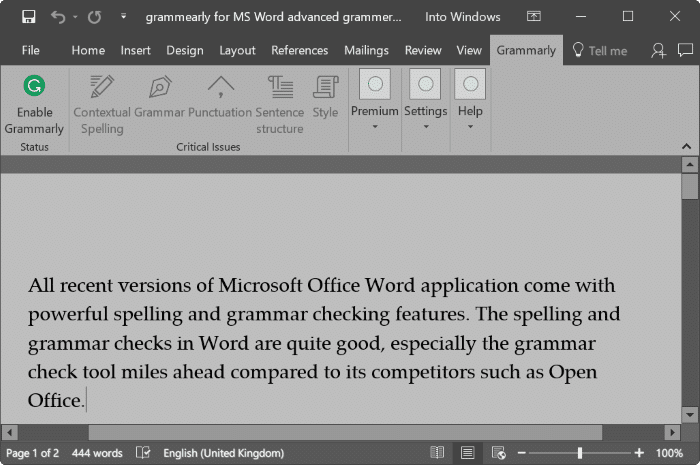Click the zoom in plus button

point(639,453)
